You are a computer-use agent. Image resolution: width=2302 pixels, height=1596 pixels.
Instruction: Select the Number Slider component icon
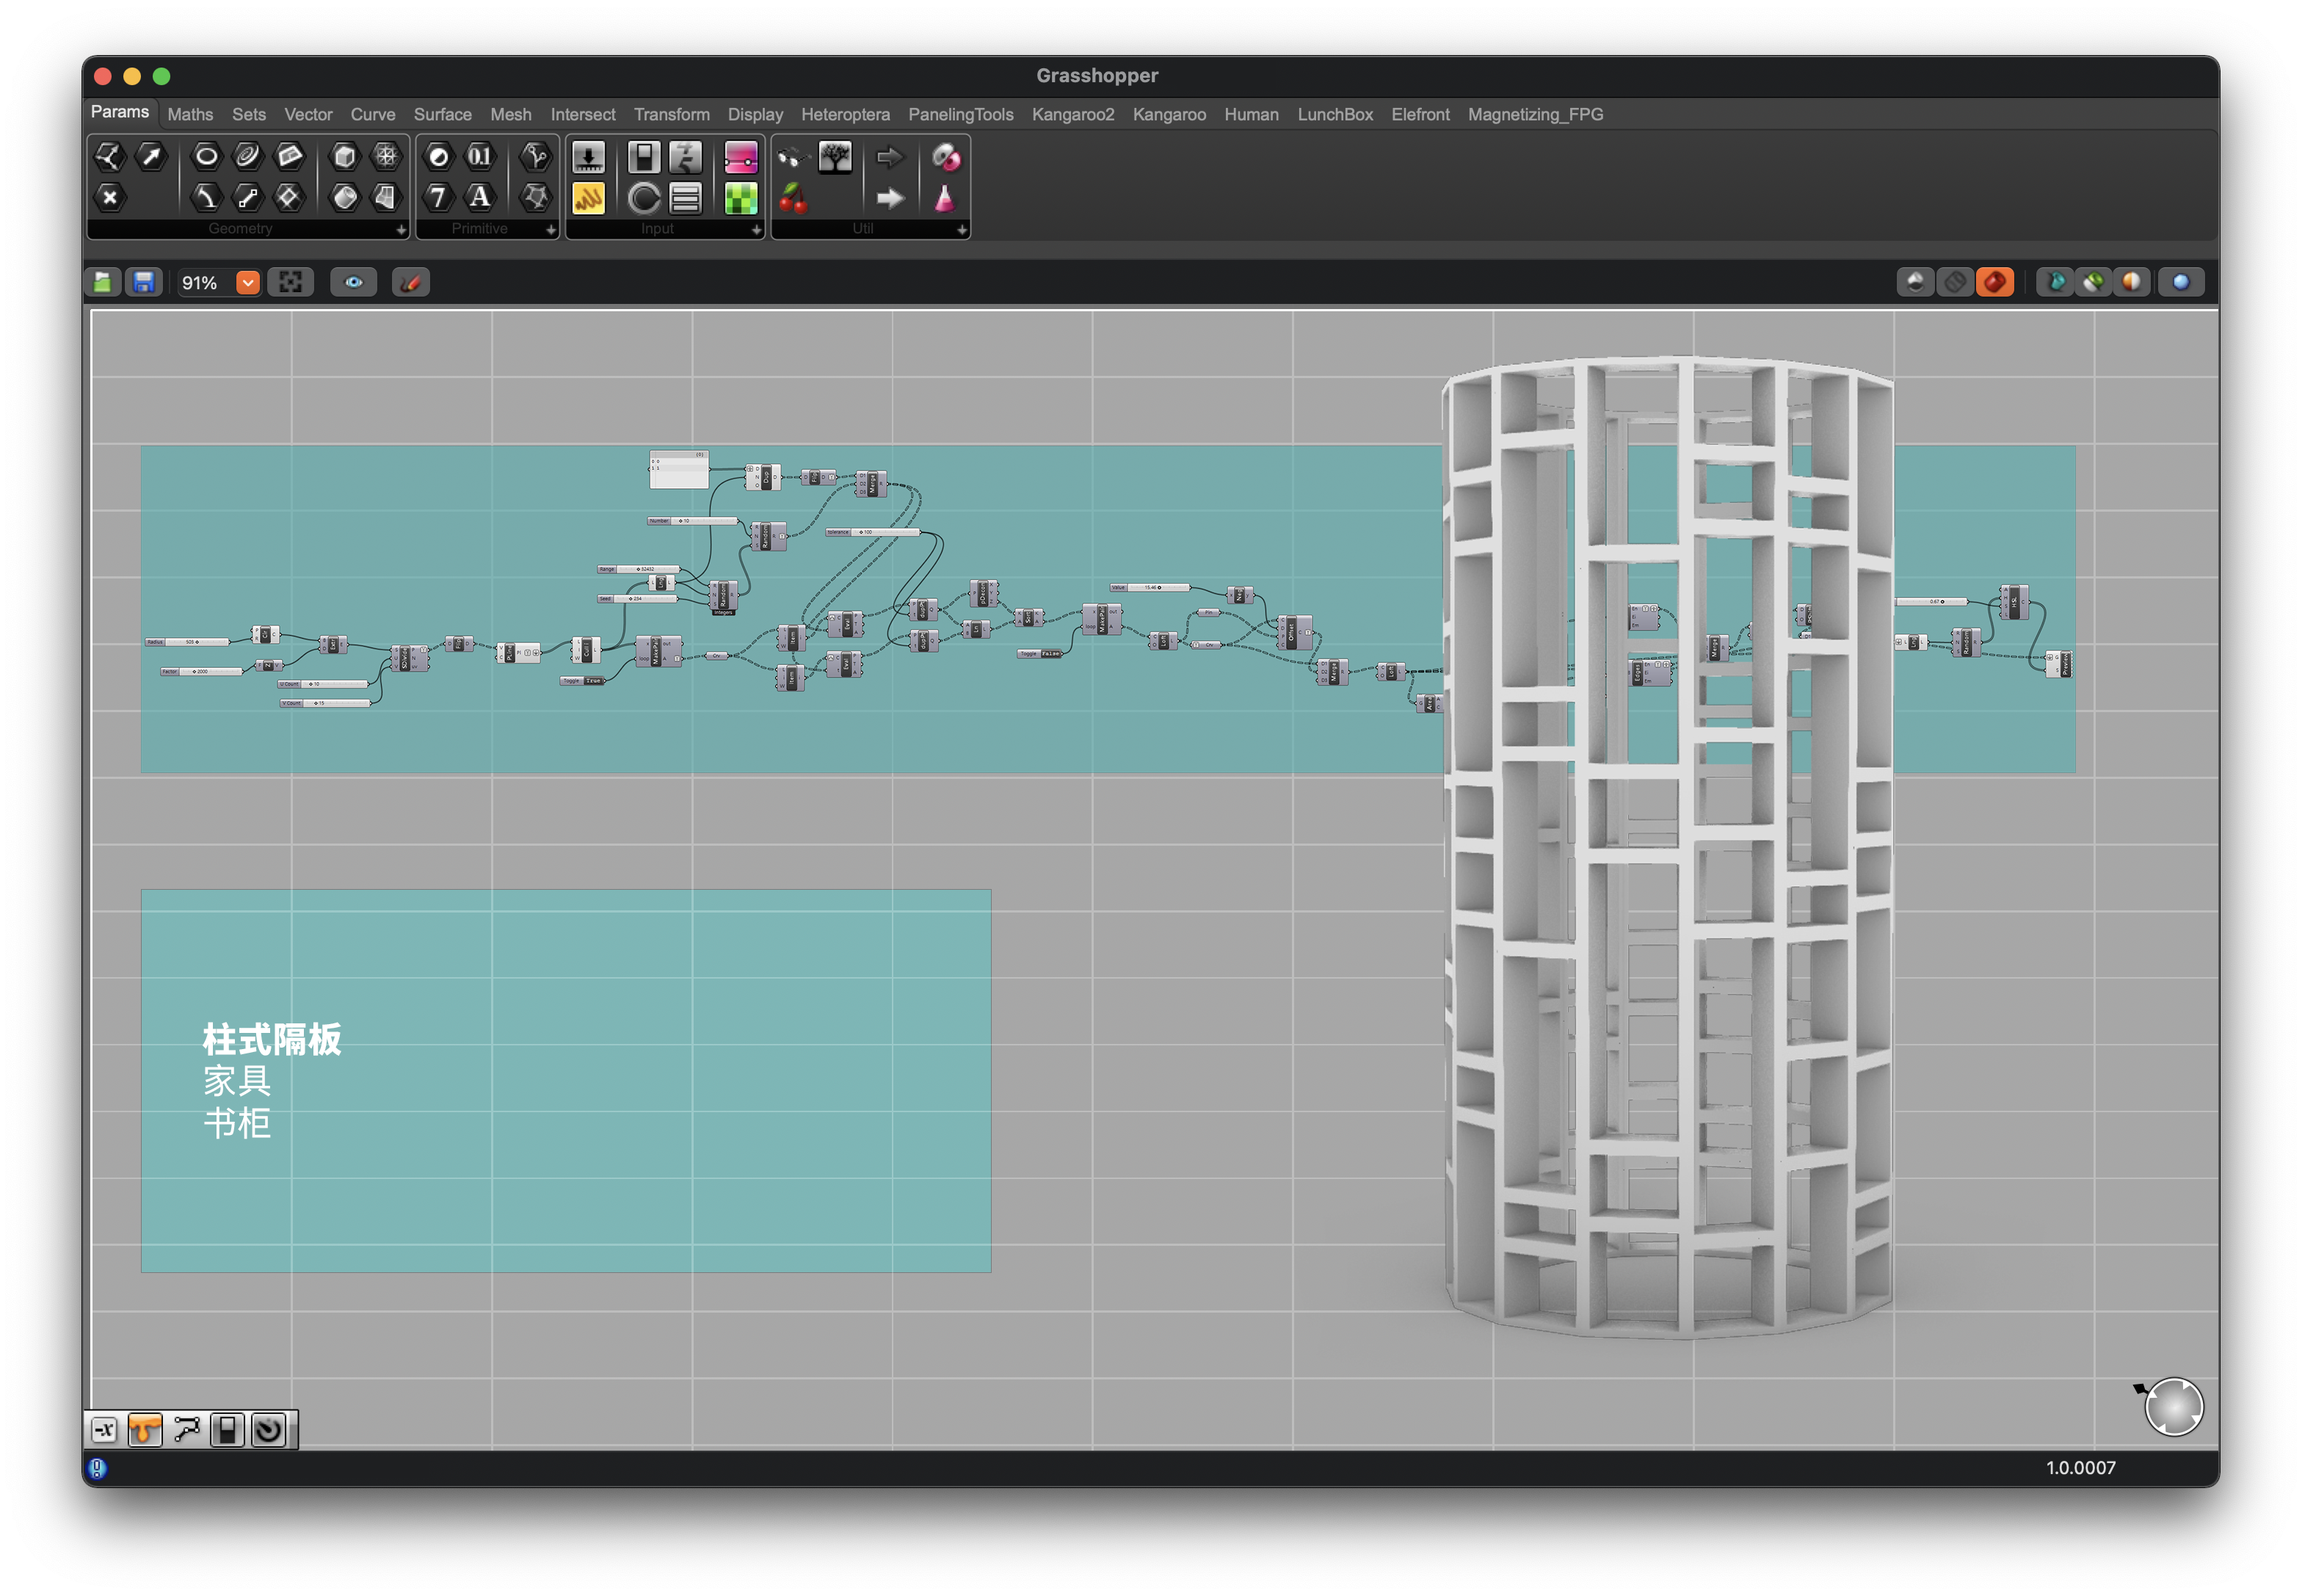click(x=588, y=157)
